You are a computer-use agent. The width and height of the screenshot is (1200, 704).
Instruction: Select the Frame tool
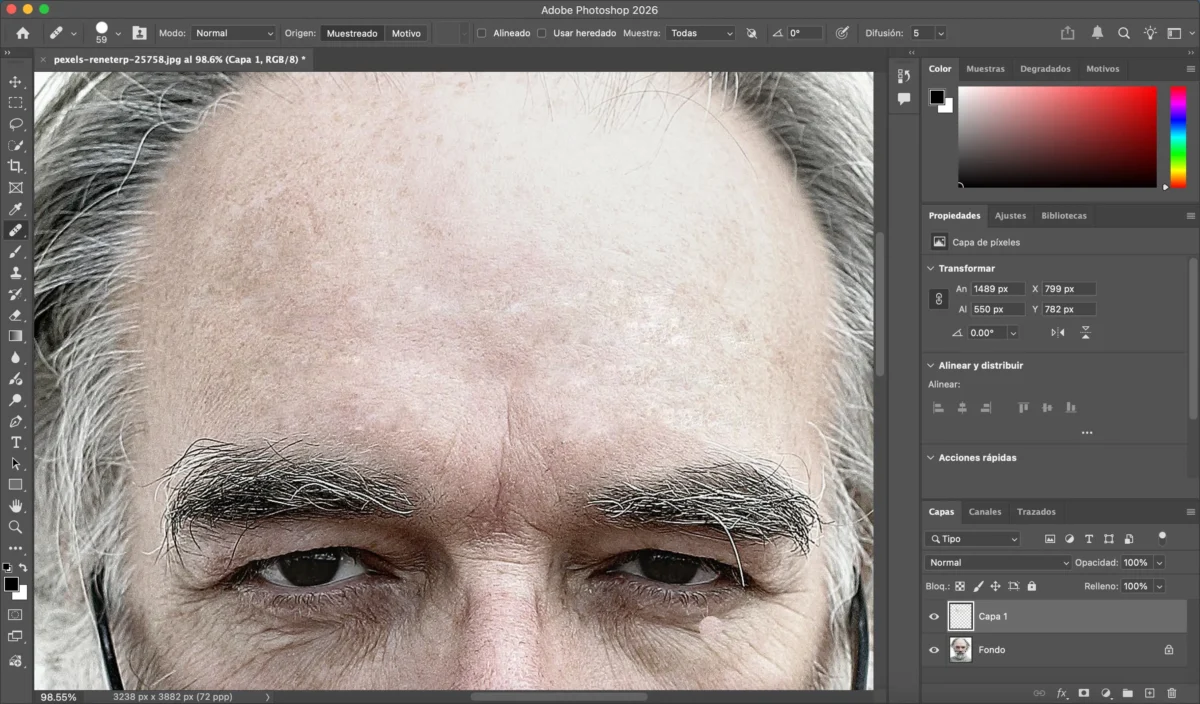15,187
